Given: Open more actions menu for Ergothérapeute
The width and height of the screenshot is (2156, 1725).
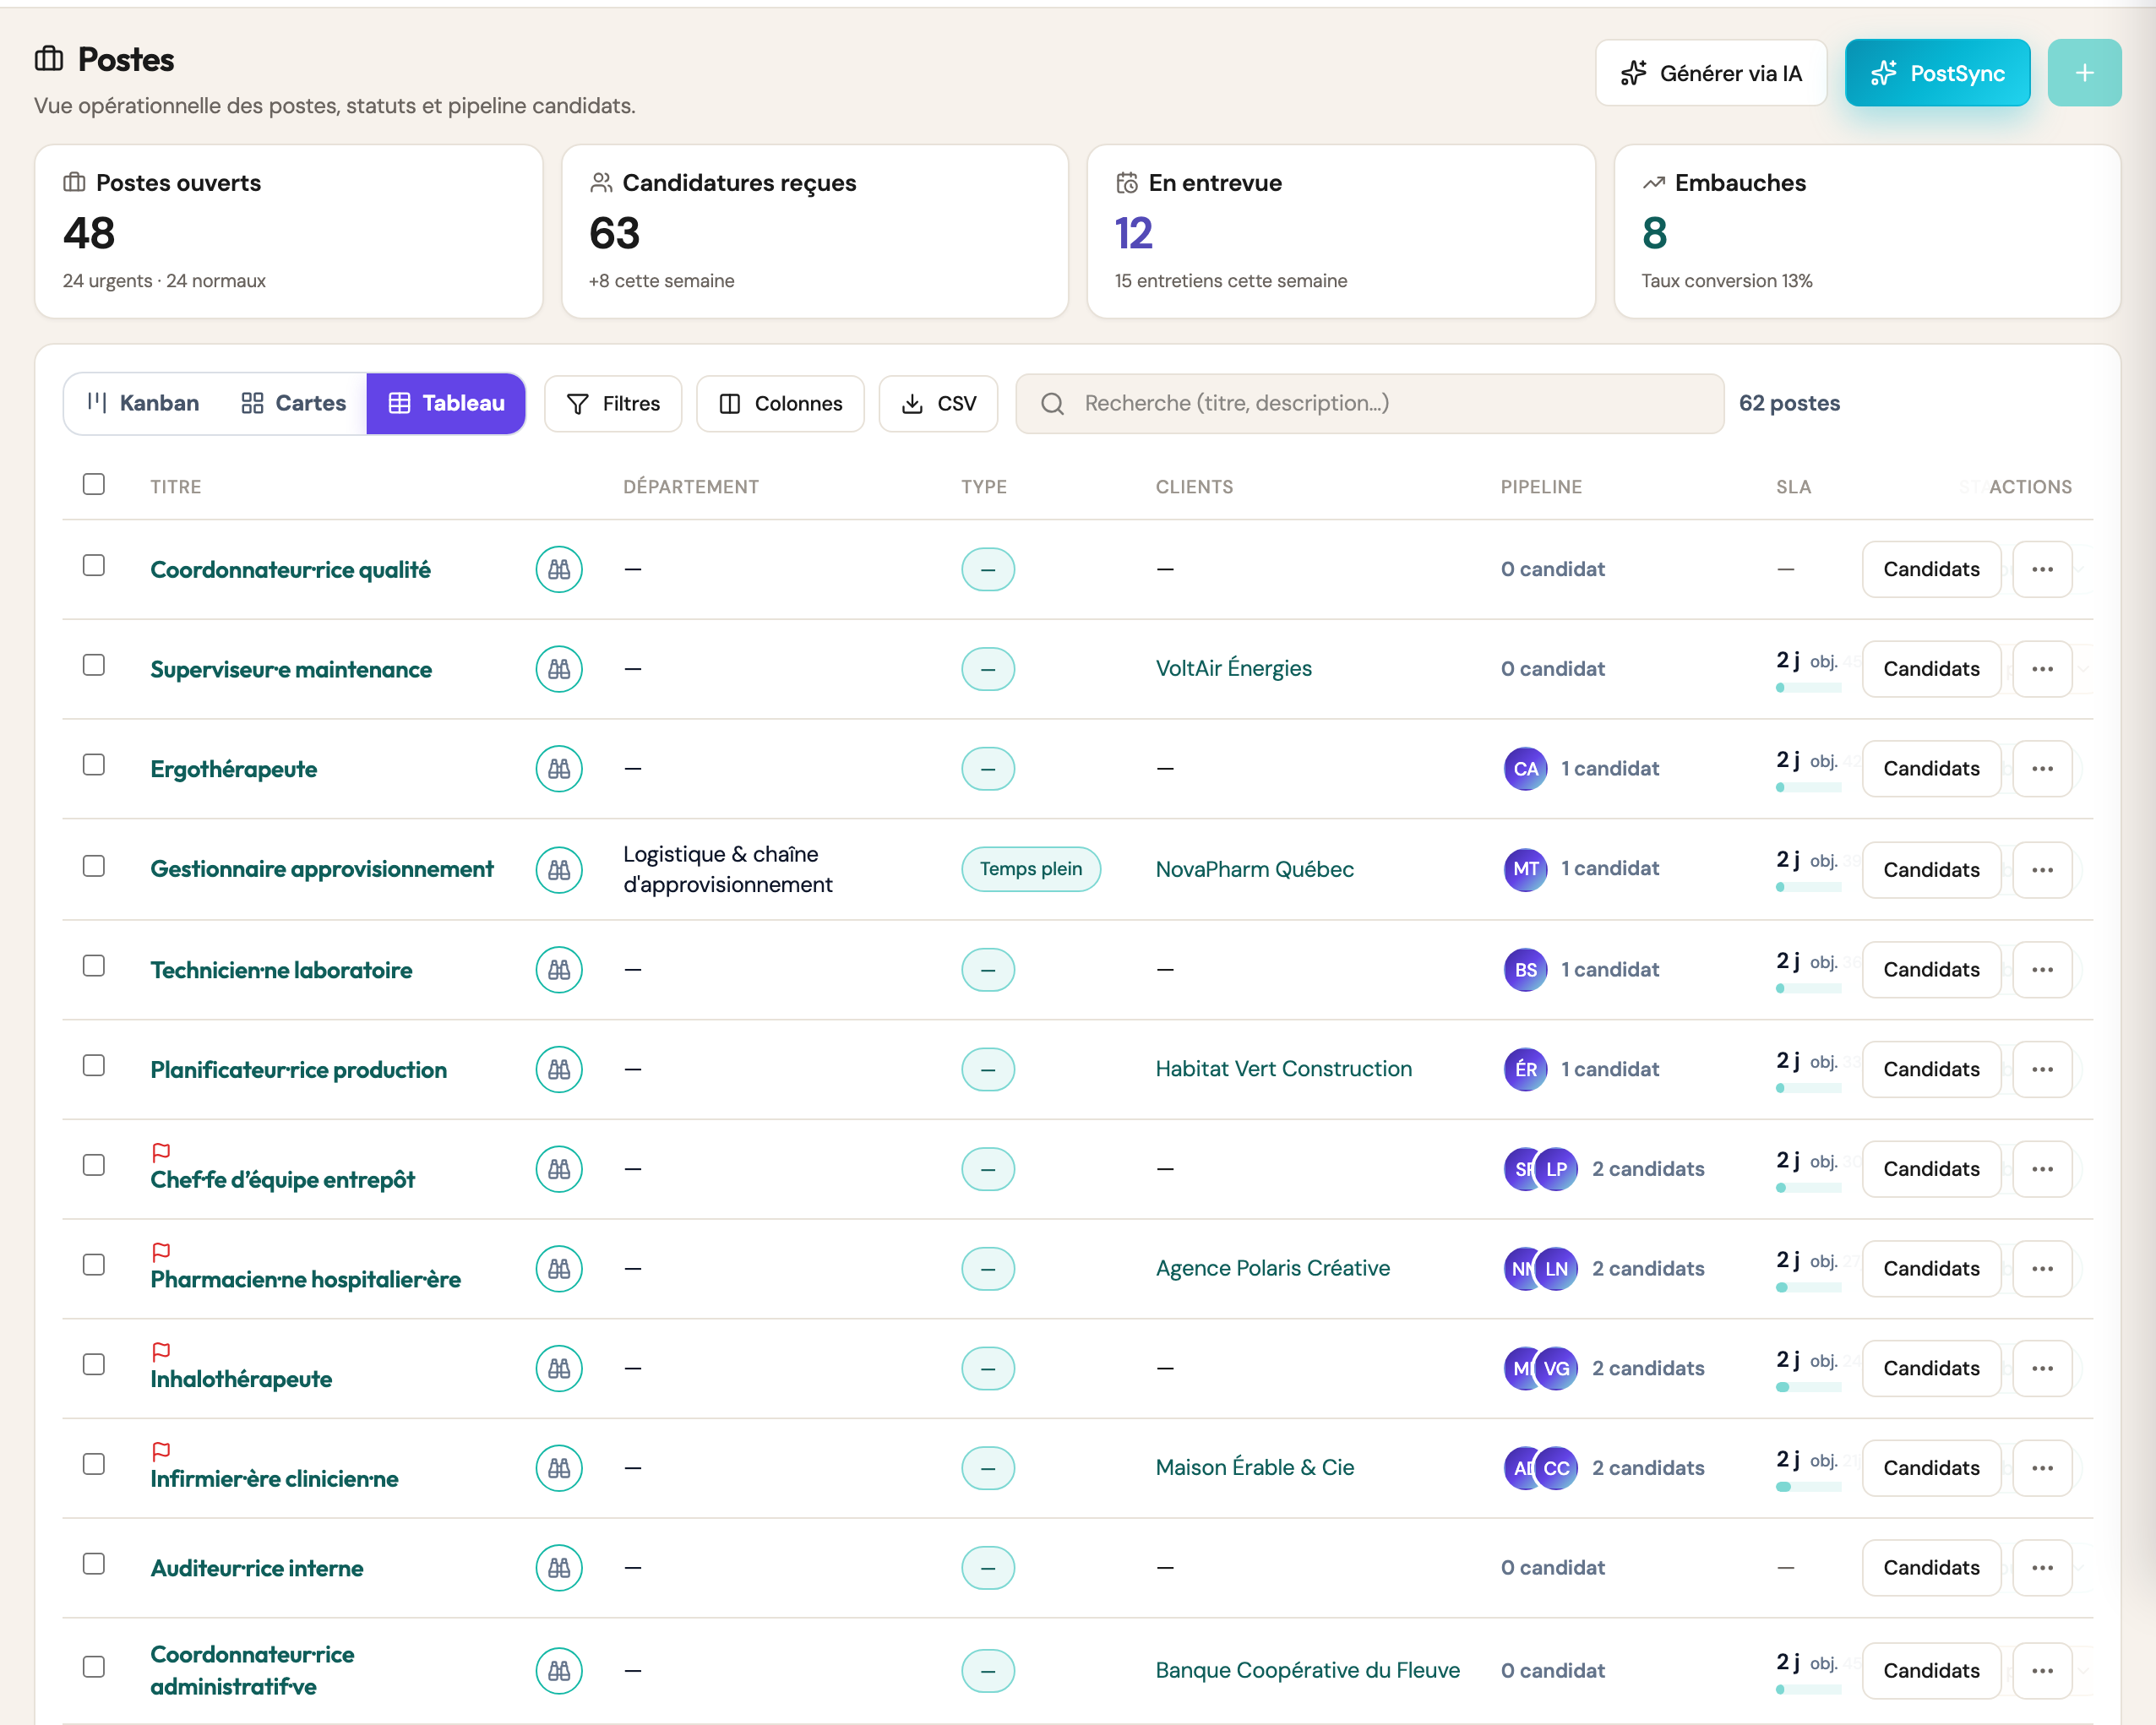Looking at the screenshot, I should [x=2042, y=770].
